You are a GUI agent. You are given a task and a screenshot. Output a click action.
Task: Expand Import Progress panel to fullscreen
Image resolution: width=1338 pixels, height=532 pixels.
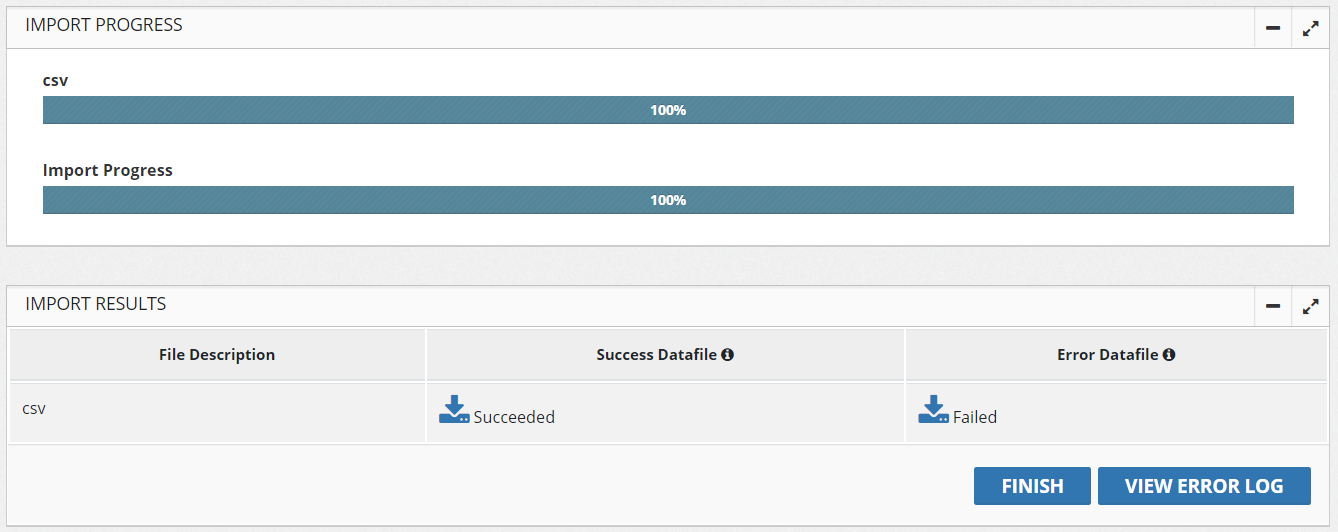tap(1311, 28)
